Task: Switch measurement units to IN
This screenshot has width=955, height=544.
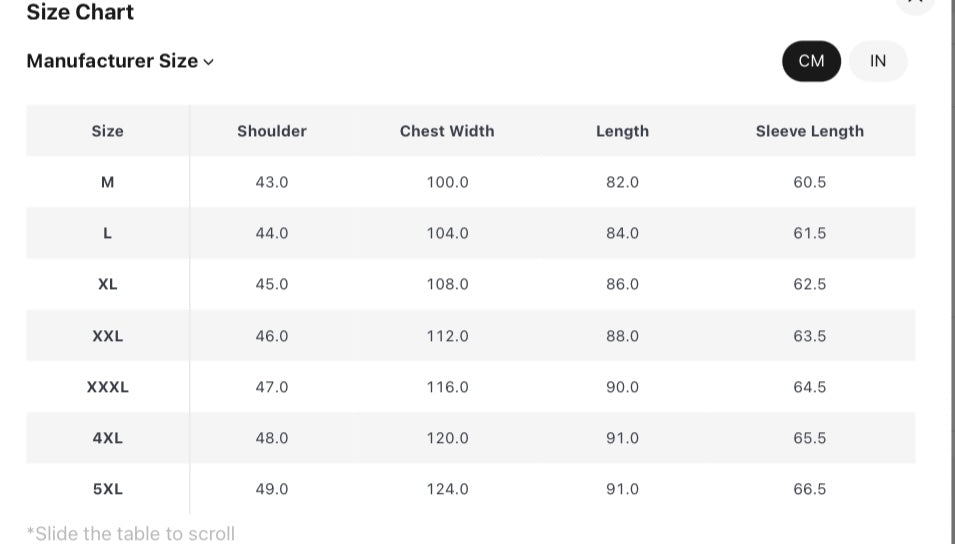Action: tap(878, 61)
